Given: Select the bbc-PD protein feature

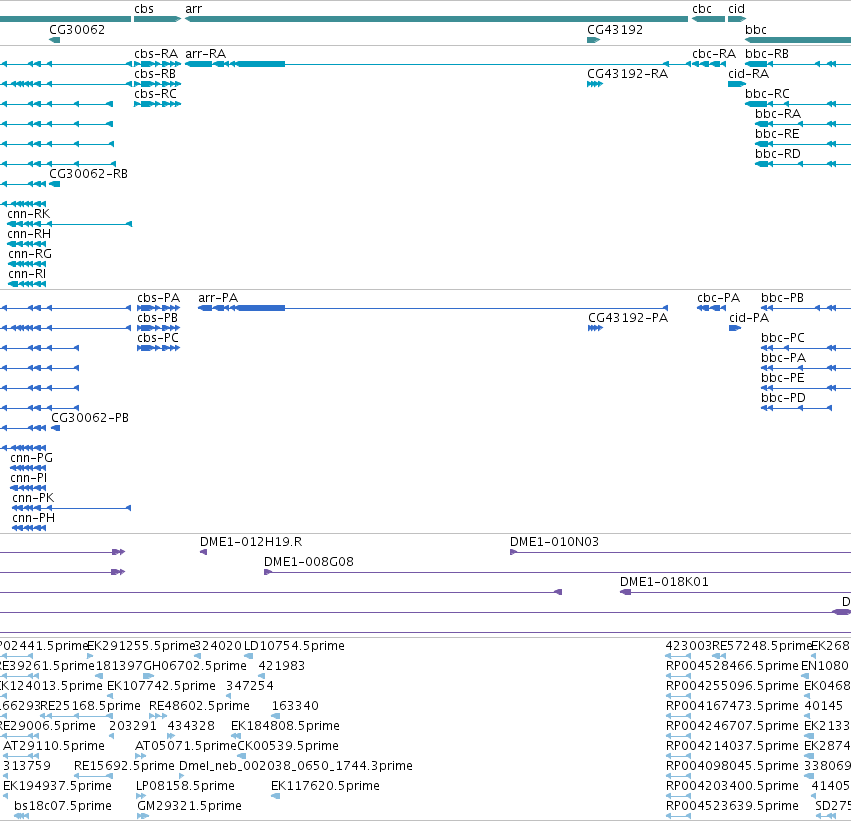Looking at the screenshot, I should (796, 408).
